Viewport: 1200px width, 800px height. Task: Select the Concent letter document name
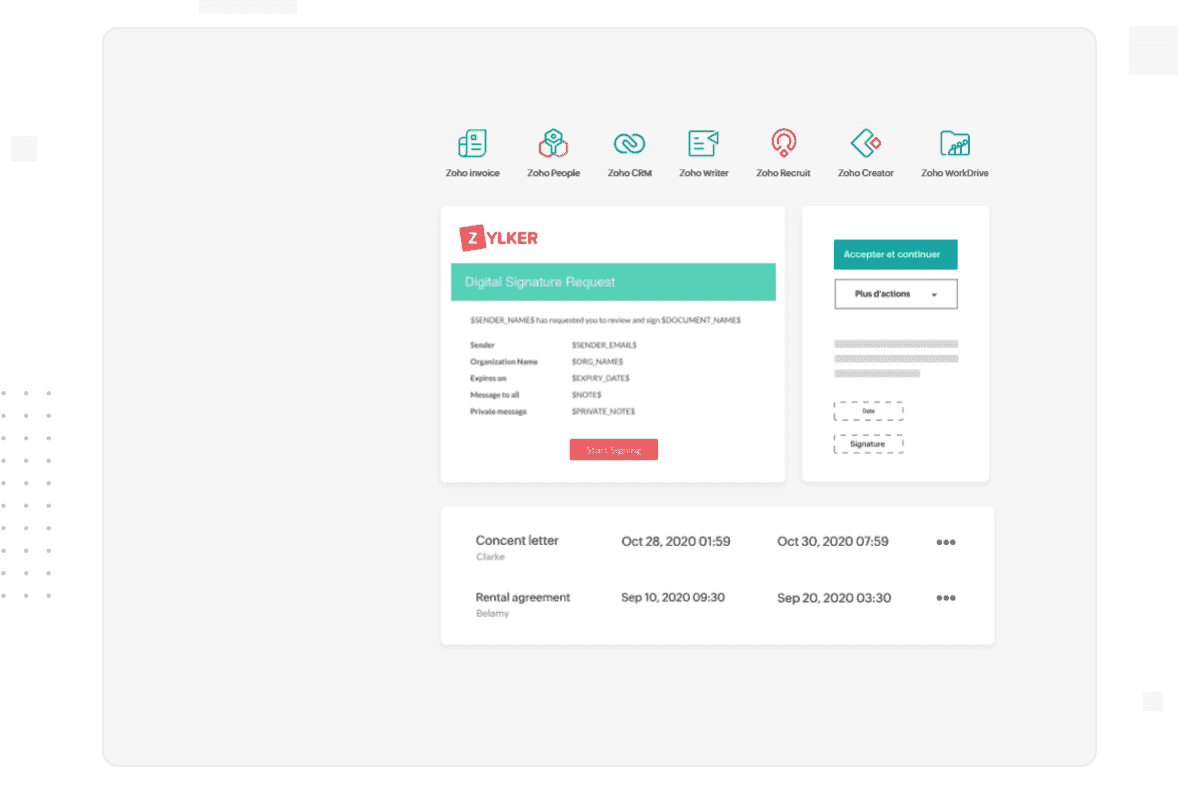coord(517,540)
